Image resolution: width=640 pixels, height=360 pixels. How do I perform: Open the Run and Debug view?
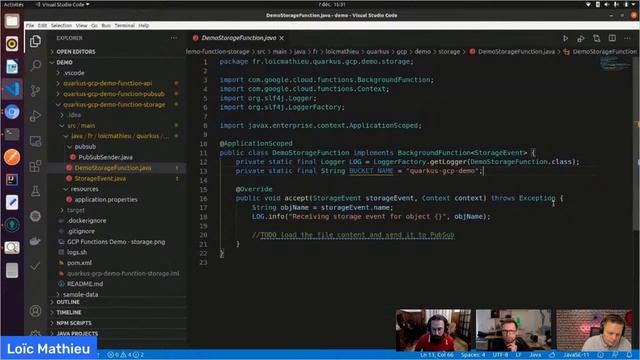coord(36,116)
